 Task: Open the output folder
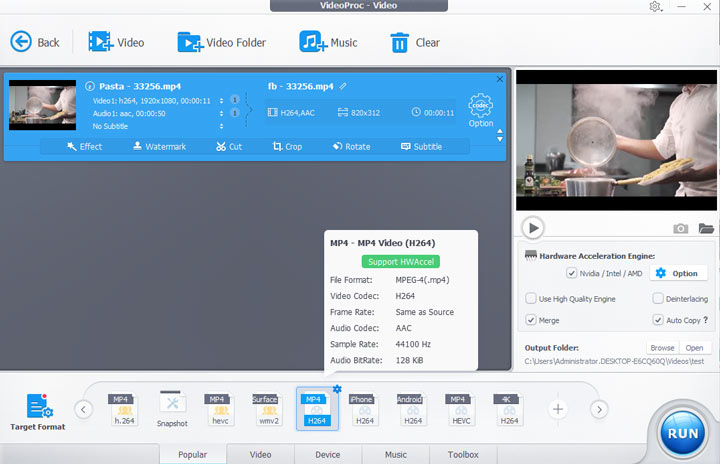tap(694, 348)
